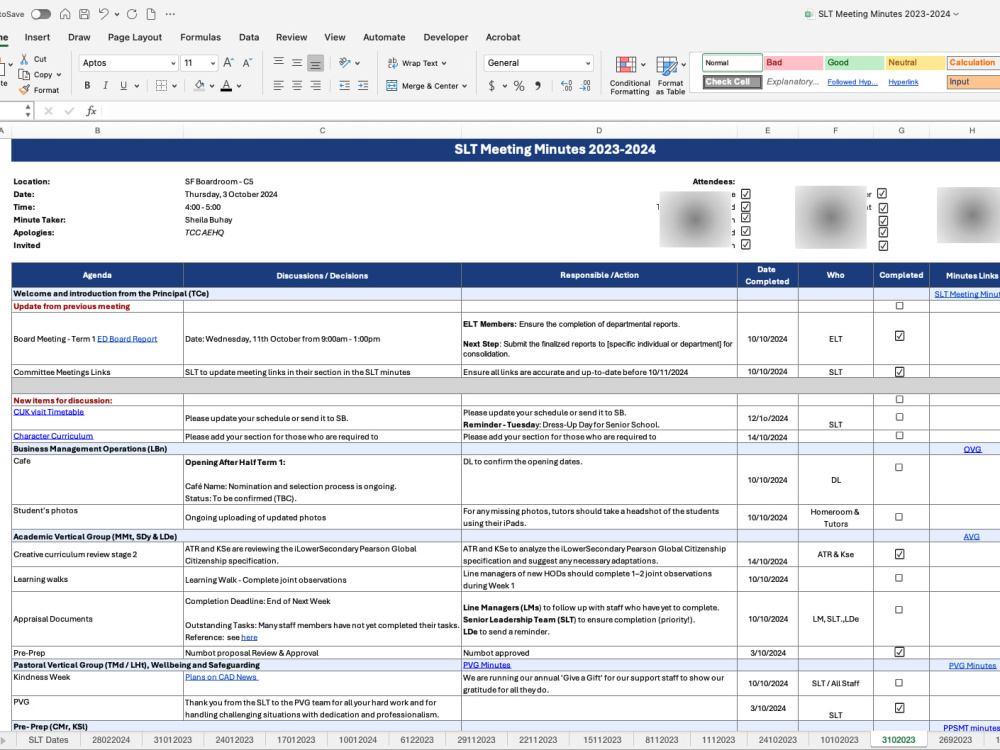This screenshot has height=750, width=1000.
Task: Check Completed box for Learning walks row
Action: (x=899, y=578)
